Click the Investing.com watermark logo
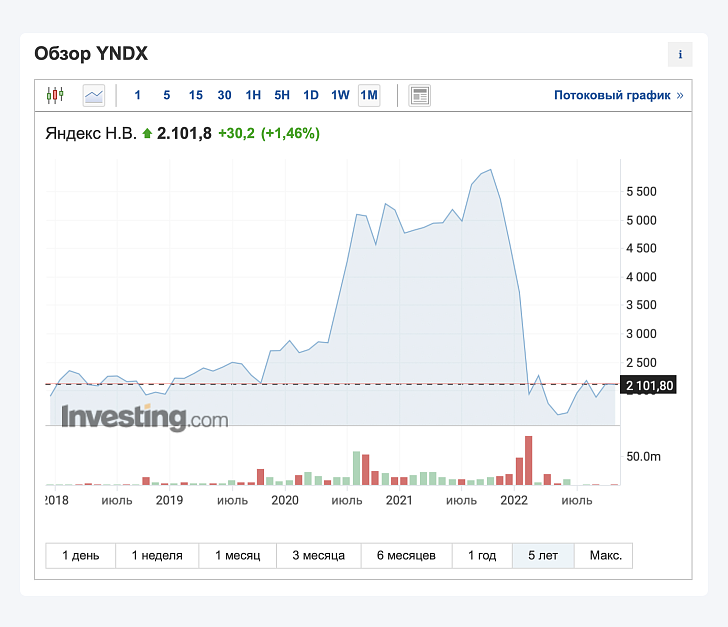Screen dimensions: 728x627 (145, 418)
